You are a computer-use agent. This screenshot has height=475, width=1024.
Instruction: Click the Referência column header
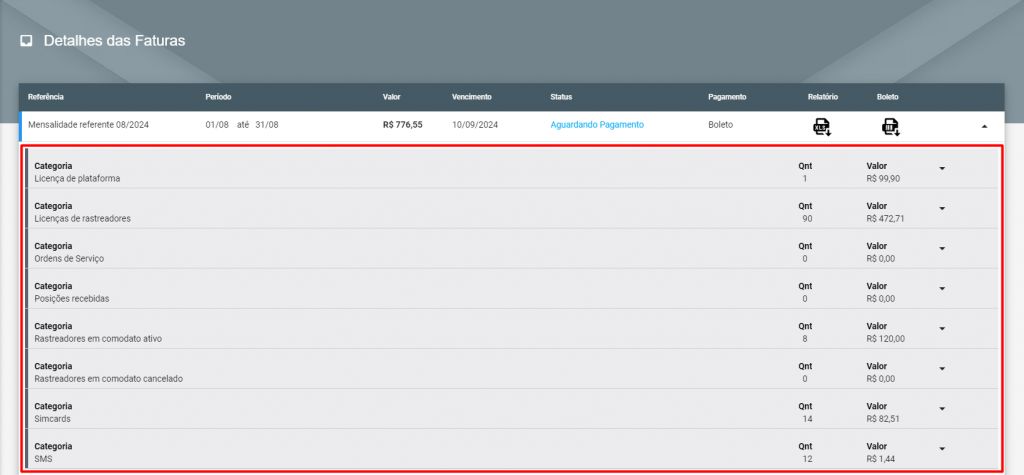(x=46, y=97)
